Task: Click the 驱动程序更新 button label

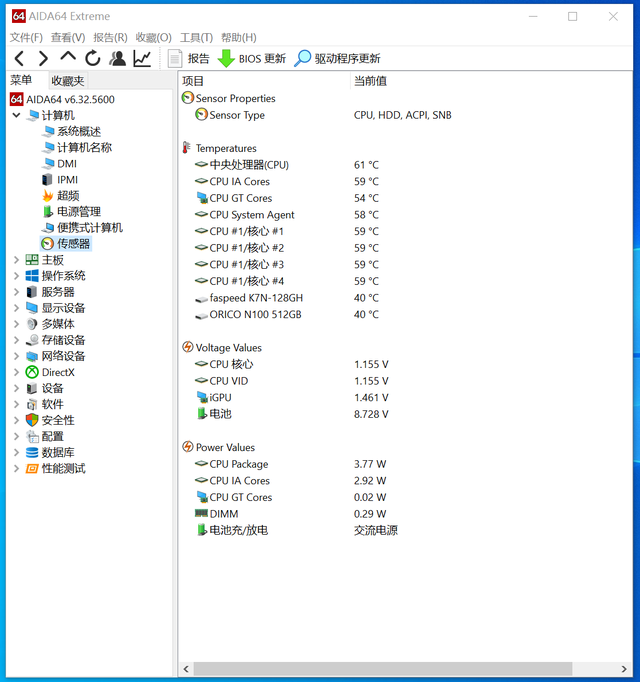Action: (347, 59)
